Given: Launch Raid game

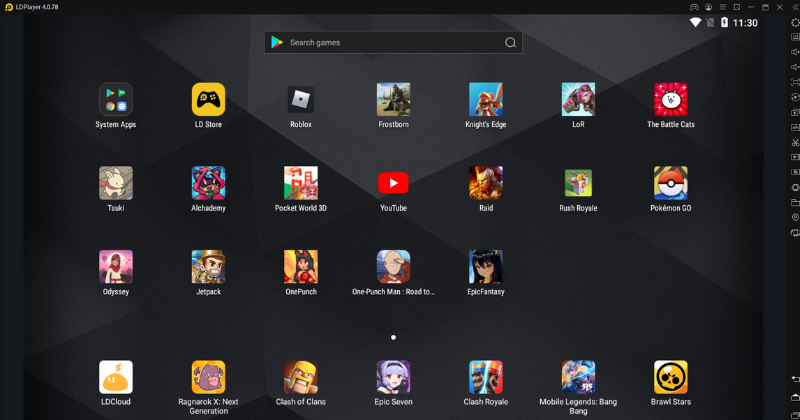Looking at the screenshot, I should pos(486,183).
